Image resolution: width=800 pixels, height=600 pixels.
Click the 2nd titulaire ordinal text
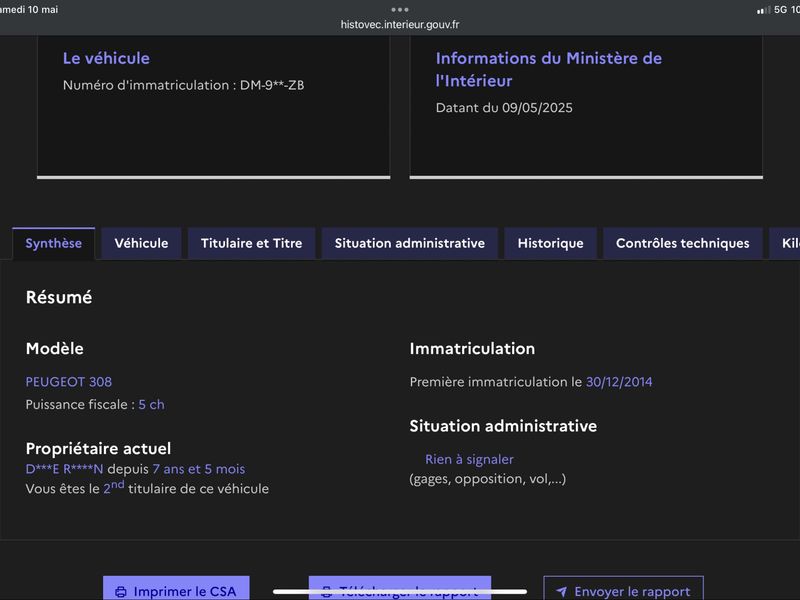coord(113,487)
